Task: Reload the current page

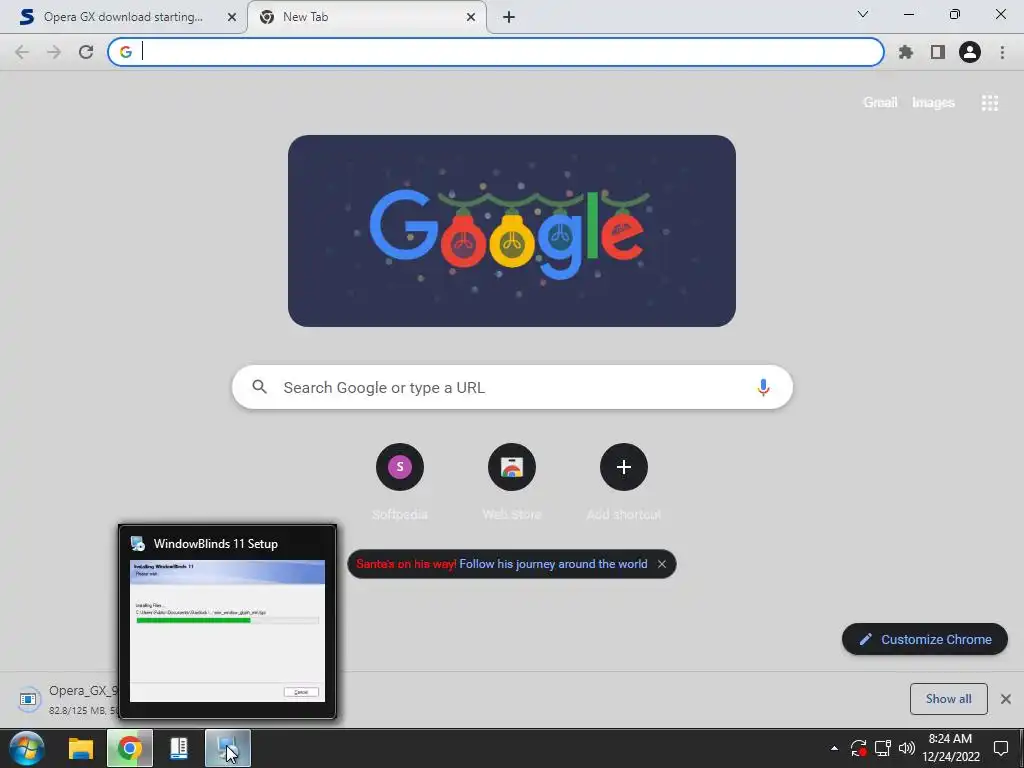Action: click(86, 52)
